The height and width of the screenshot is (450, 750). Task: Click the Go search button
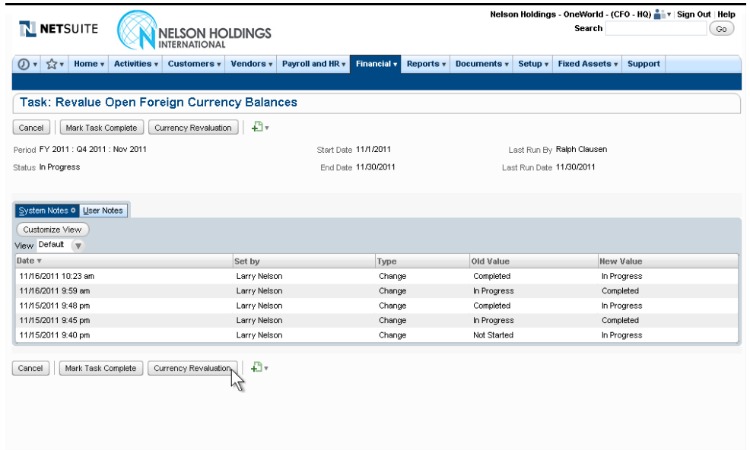tap(721, 29)
